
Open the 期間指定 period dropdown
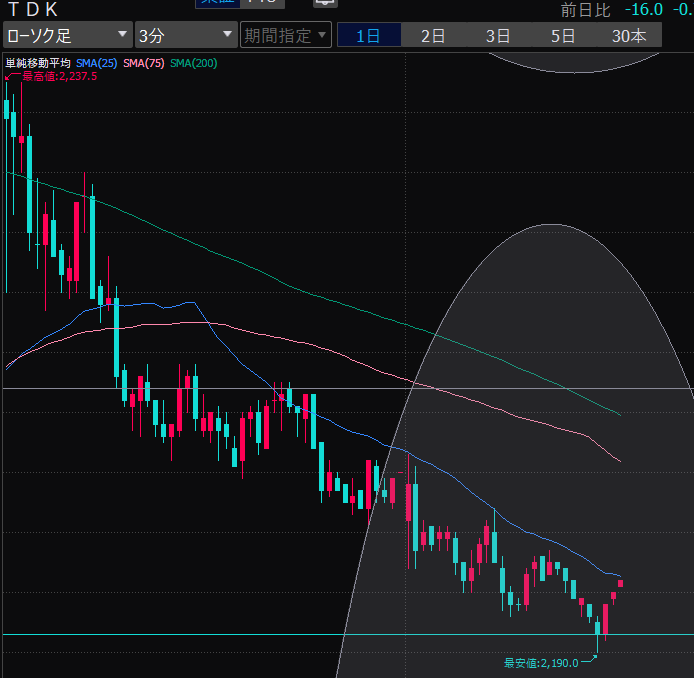(x=285, y=36)
